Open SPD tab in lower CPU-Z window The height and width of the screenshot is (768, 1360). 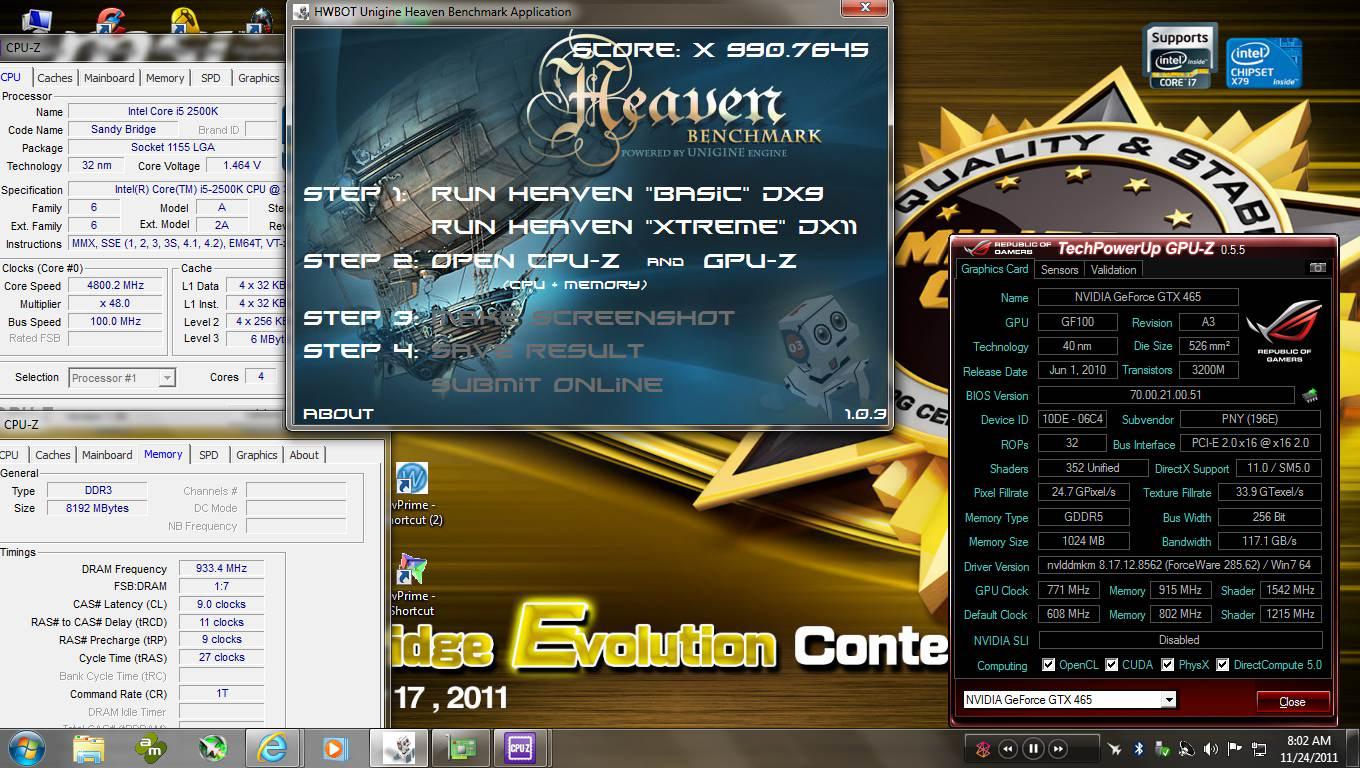208,455
